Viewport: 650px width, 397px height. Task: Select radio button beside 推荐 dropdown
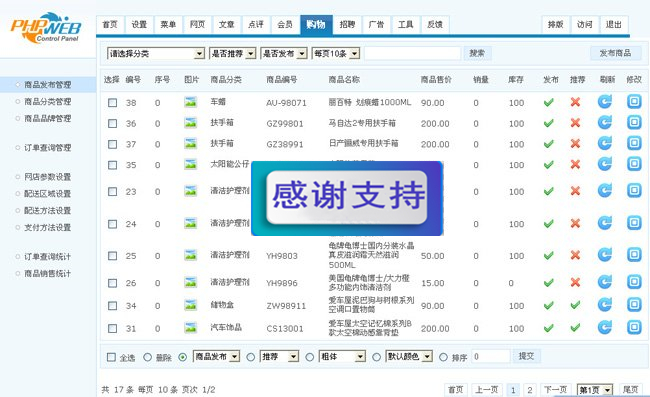pos(250,357)
